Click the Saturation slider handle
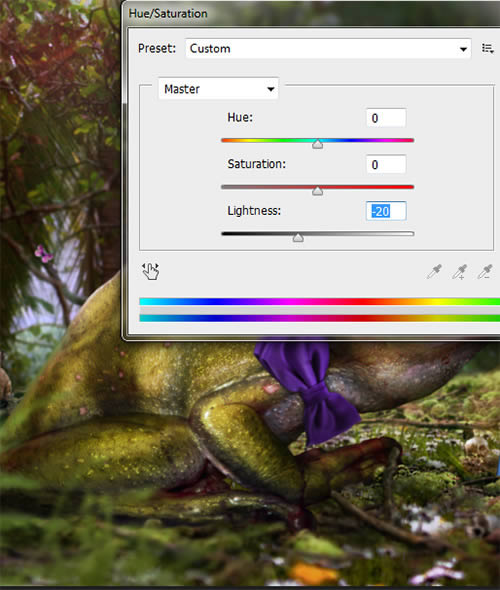The image size is (500, 590). (x=318, y=191)
